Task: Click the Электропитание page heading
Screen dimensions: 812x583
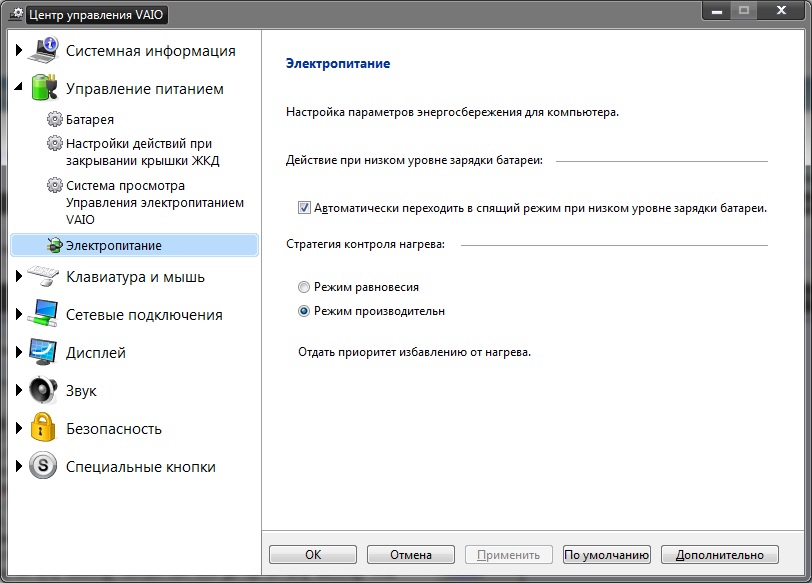Action: tap(338, 64)
